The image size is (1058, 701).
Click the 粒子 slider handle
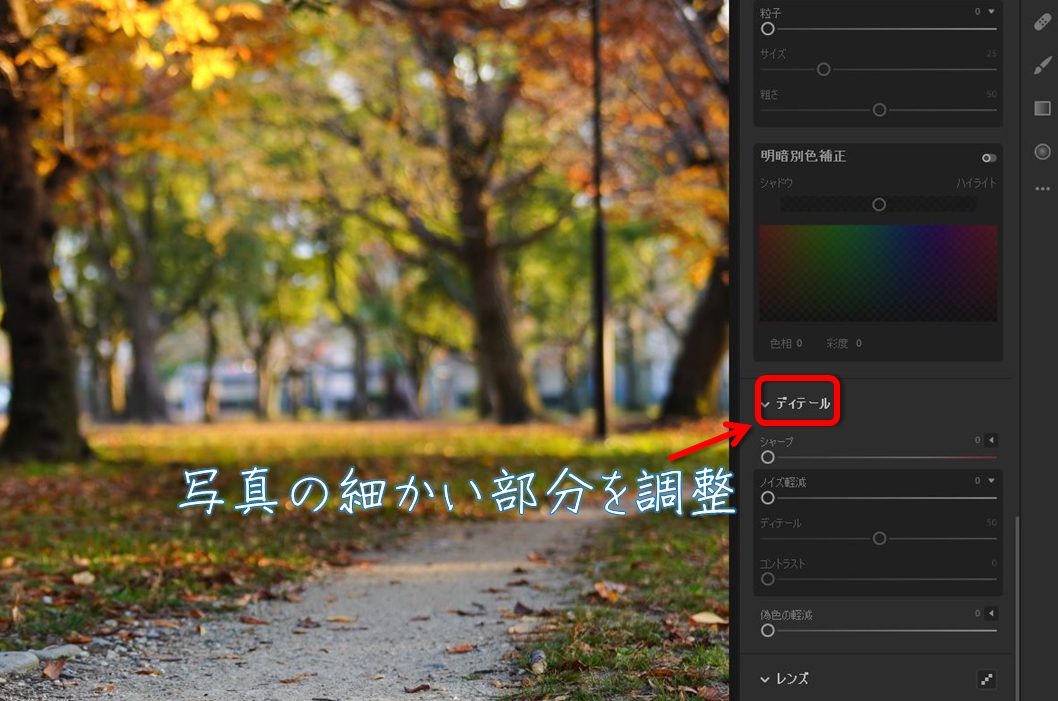coord(768,29)
